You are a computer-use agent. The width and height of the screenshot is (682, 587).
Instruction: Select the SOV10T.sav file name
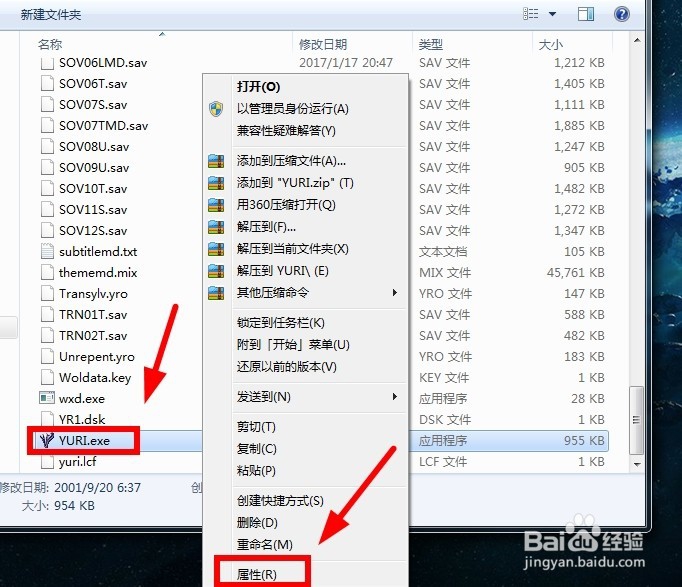93,188
